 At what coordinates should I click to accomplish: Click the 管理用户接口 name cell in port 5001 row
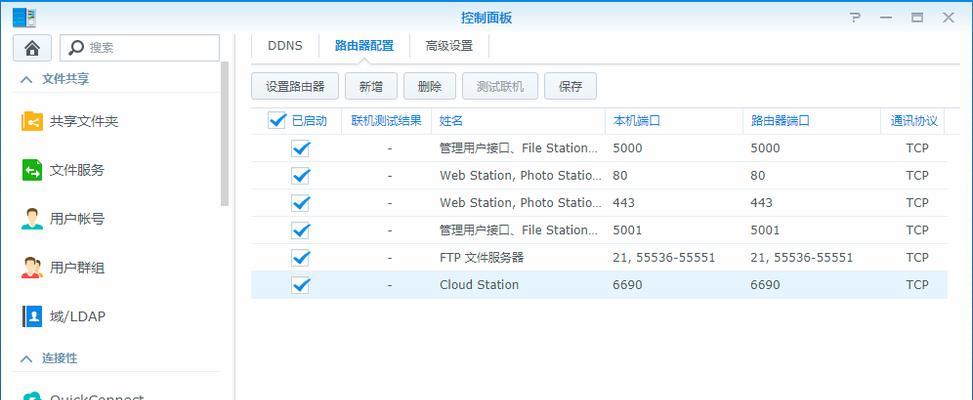click(x=518, y=230)
